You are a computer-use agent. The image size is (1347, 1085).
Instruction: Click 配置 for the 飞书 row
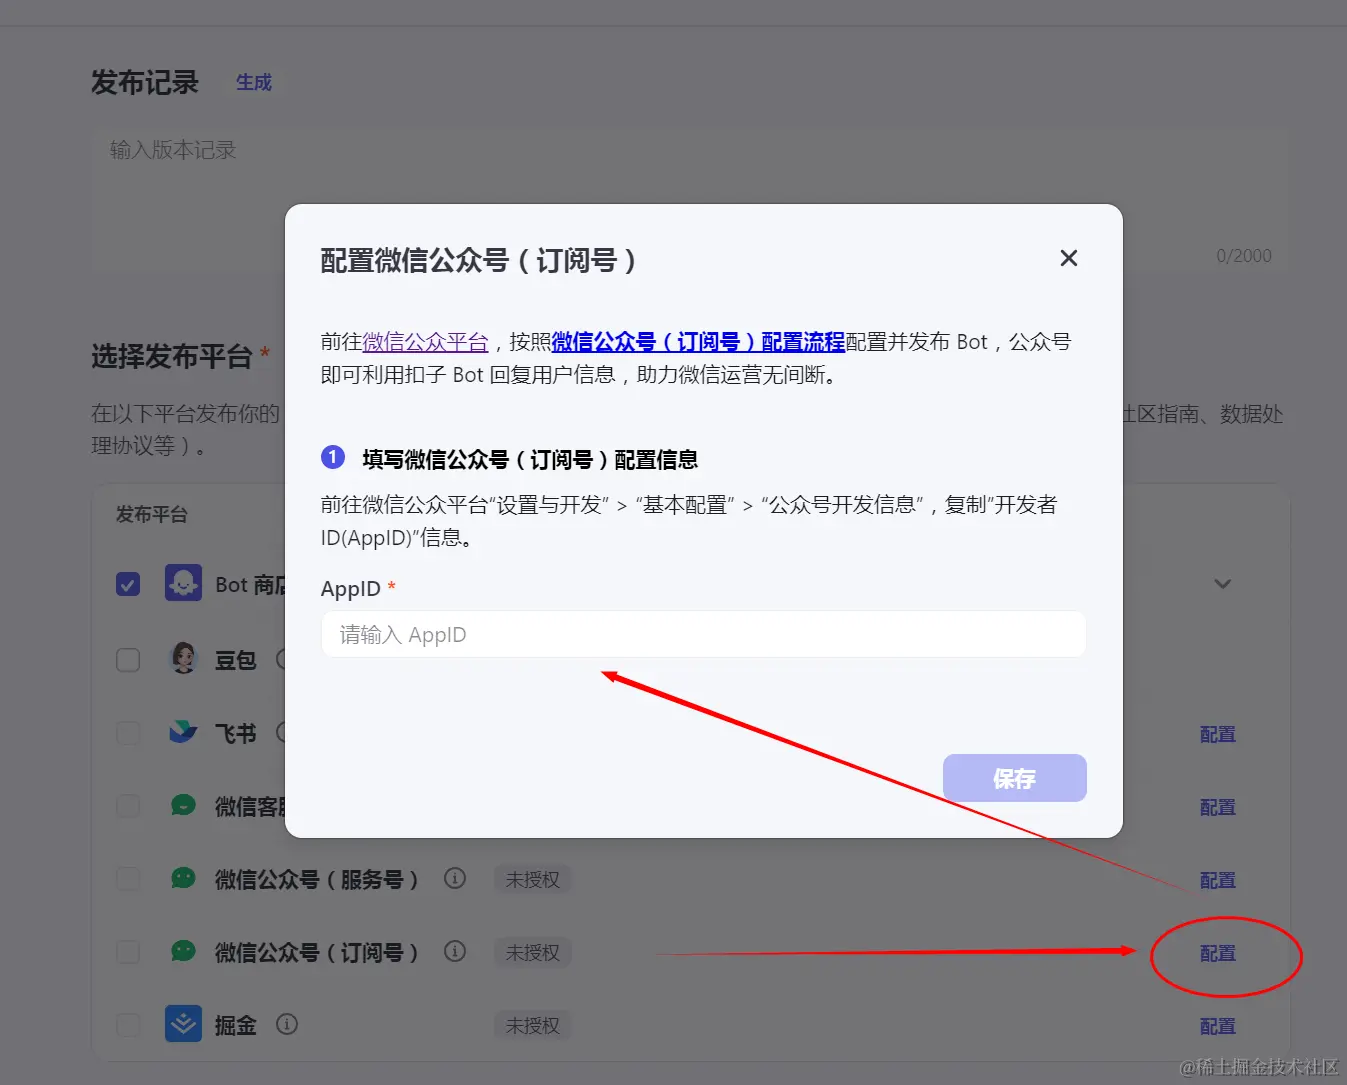(1217, 734)
